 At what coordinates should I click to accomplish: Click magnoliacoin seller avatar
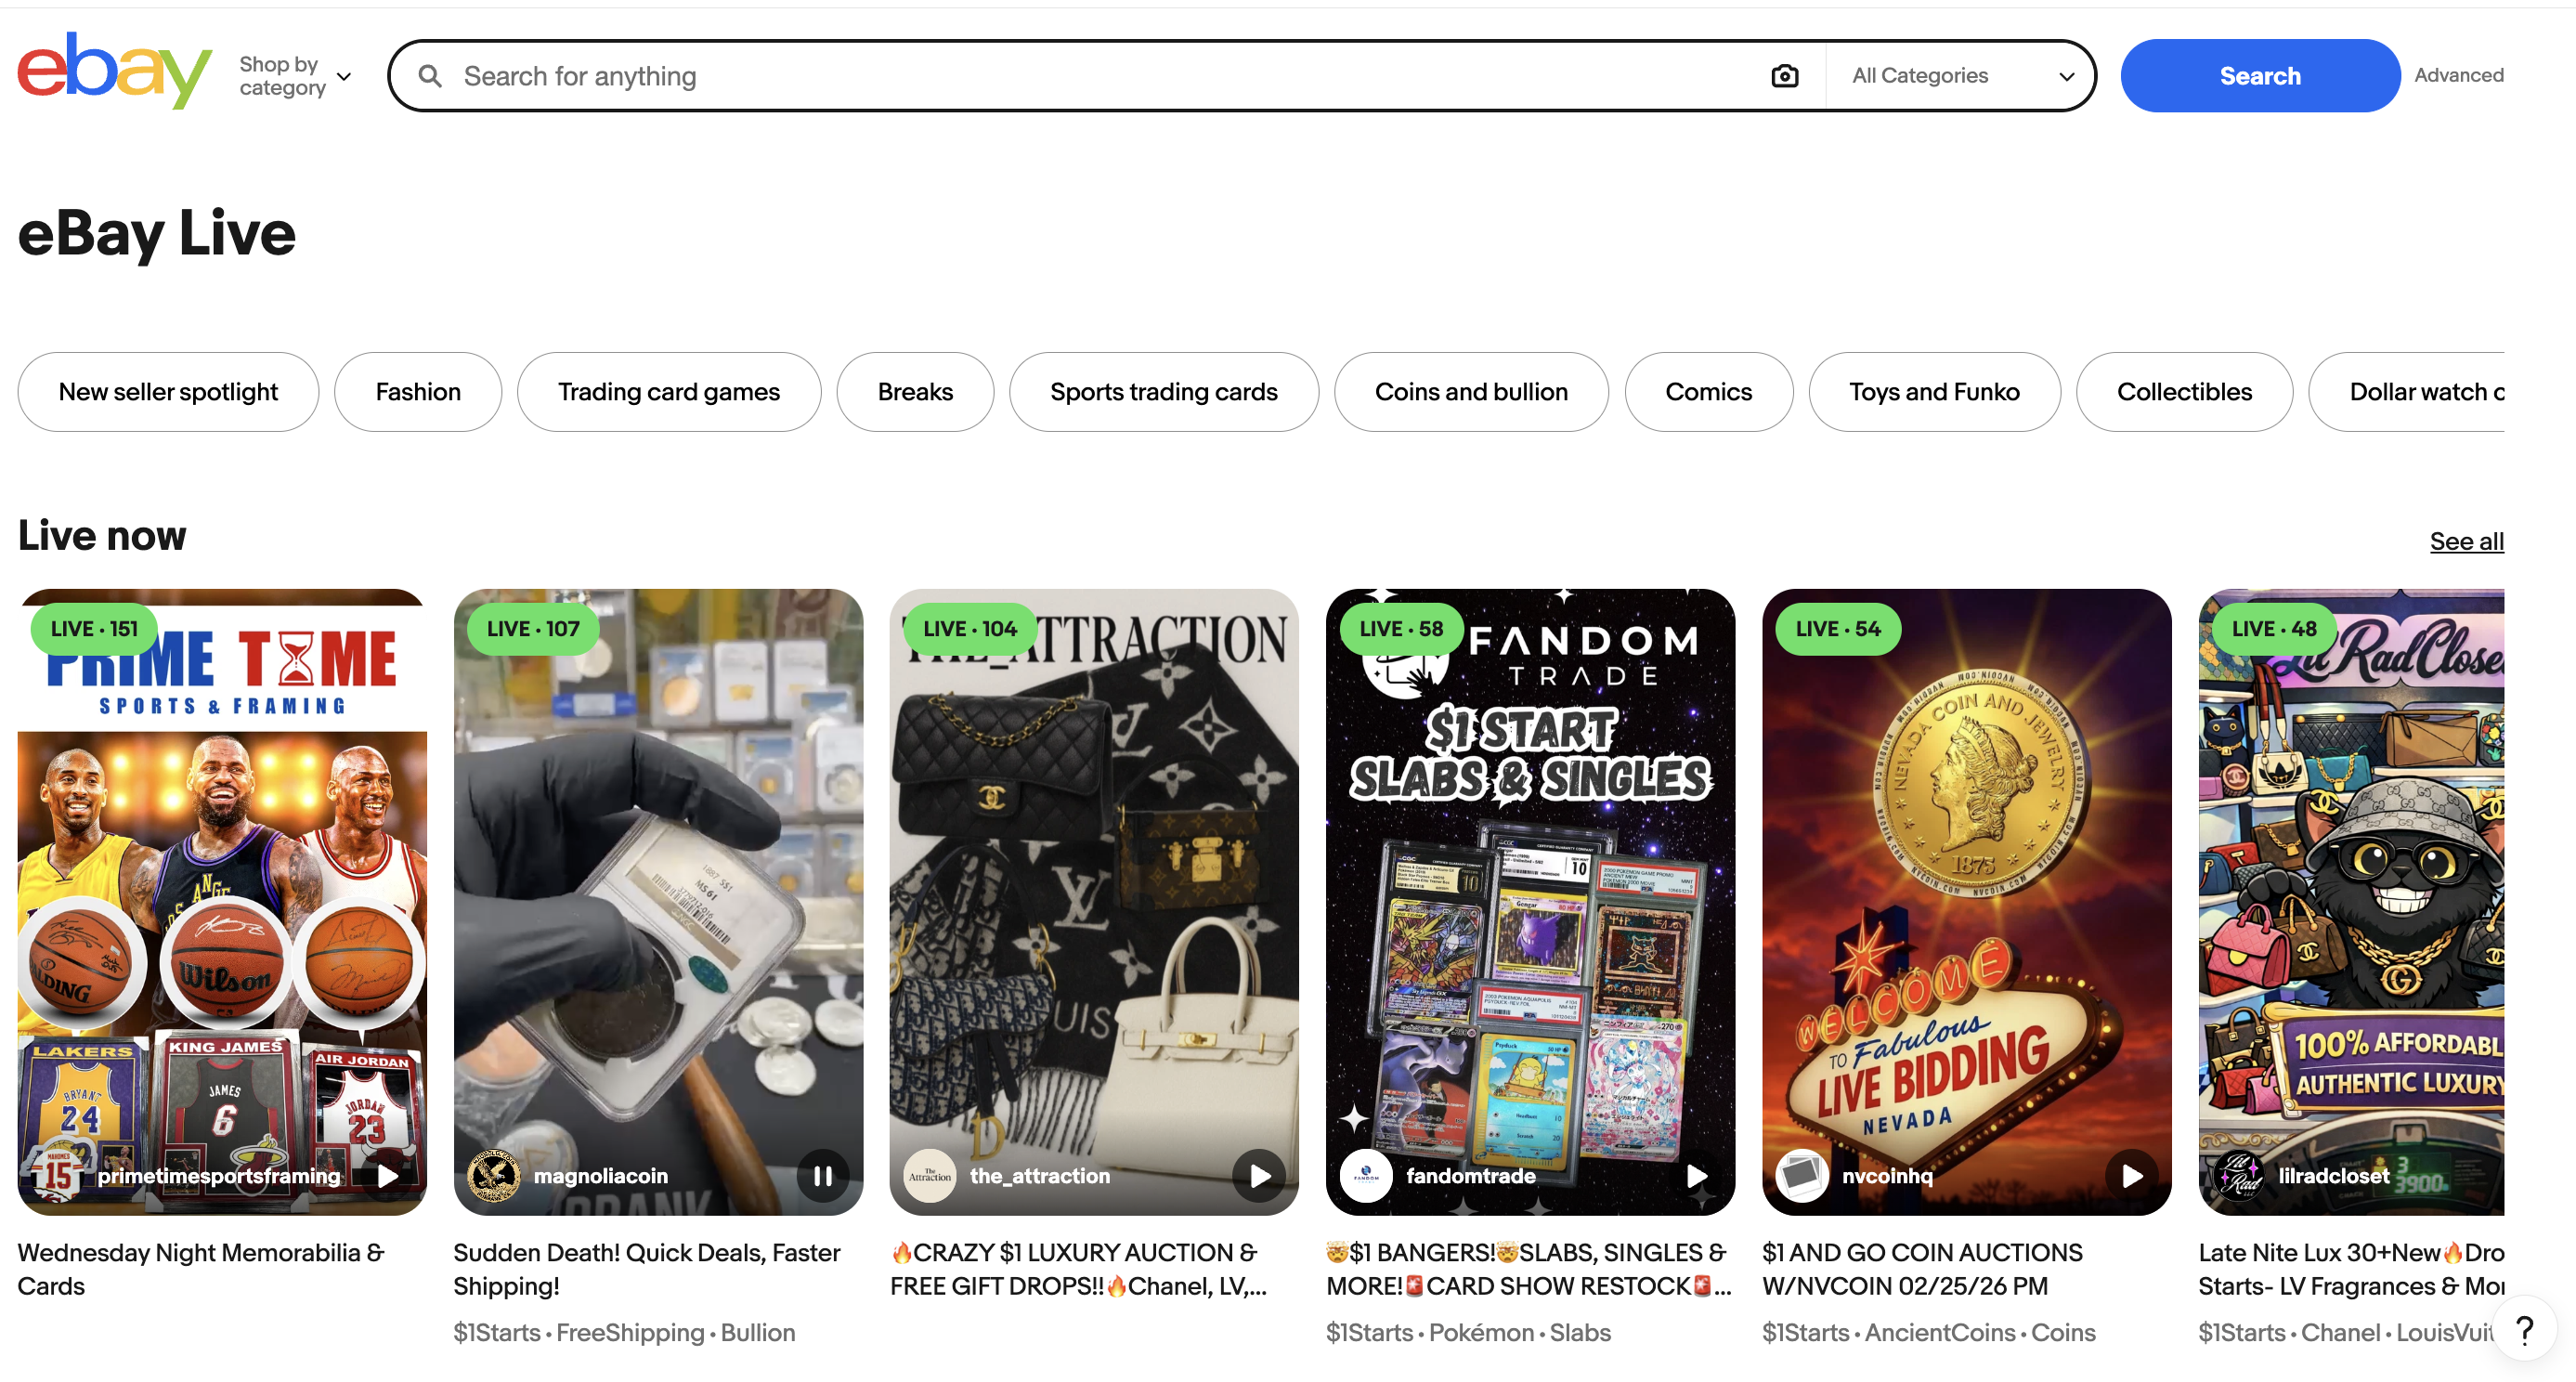(x=493, y=1175)
